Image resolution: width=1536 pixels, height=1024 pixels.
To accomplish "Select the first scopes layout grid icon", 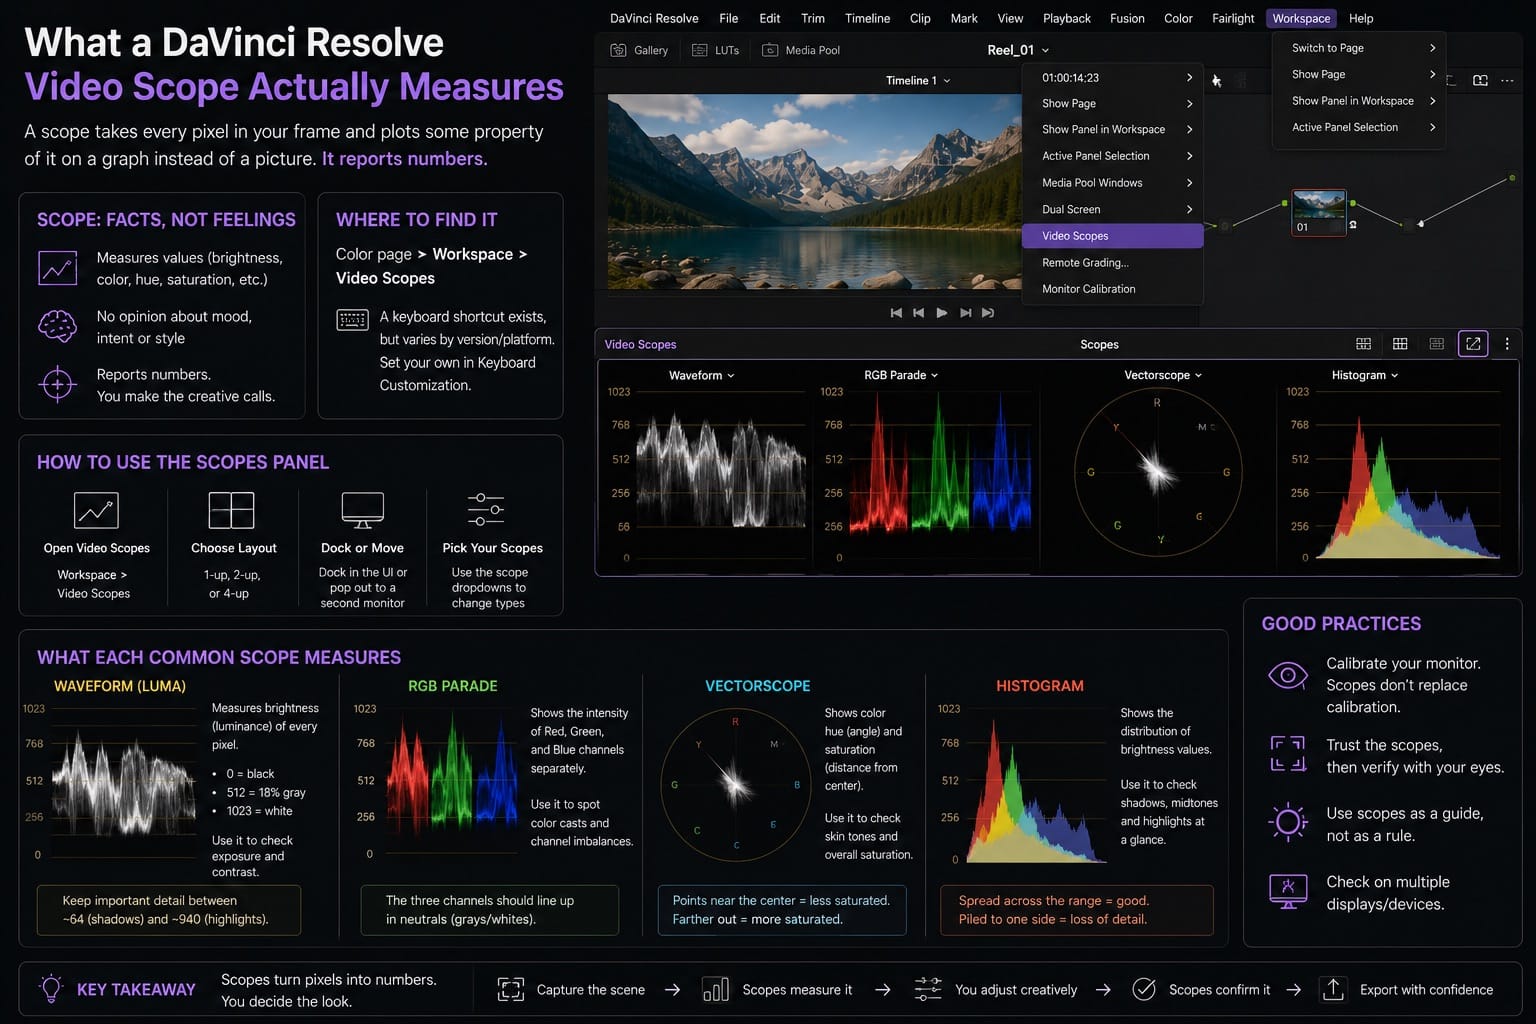I will tap(1363, 344).
